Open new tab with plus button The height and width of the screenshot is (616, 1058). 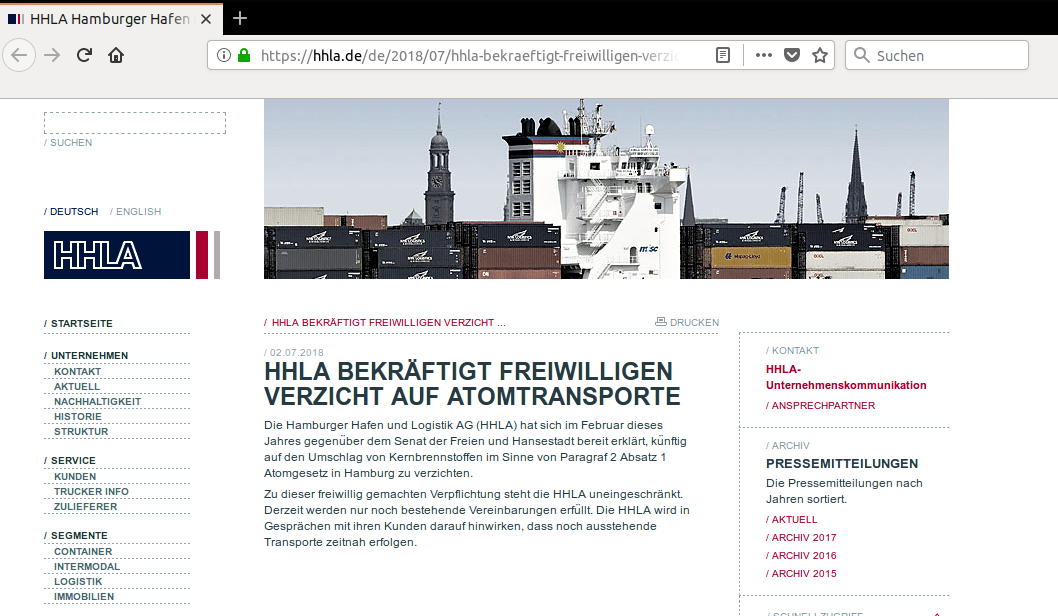click(x=240, y=19)
